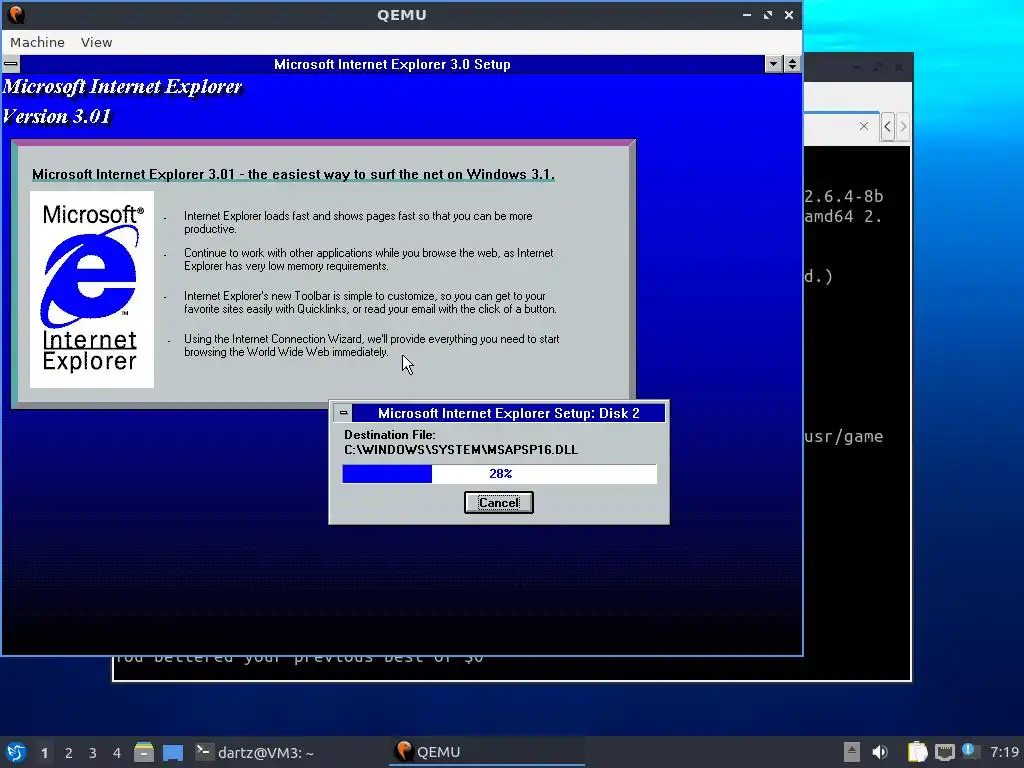Open the View menu in QEMU
Viewport: 1024px width, 768px height.
[x=97, y=42]
